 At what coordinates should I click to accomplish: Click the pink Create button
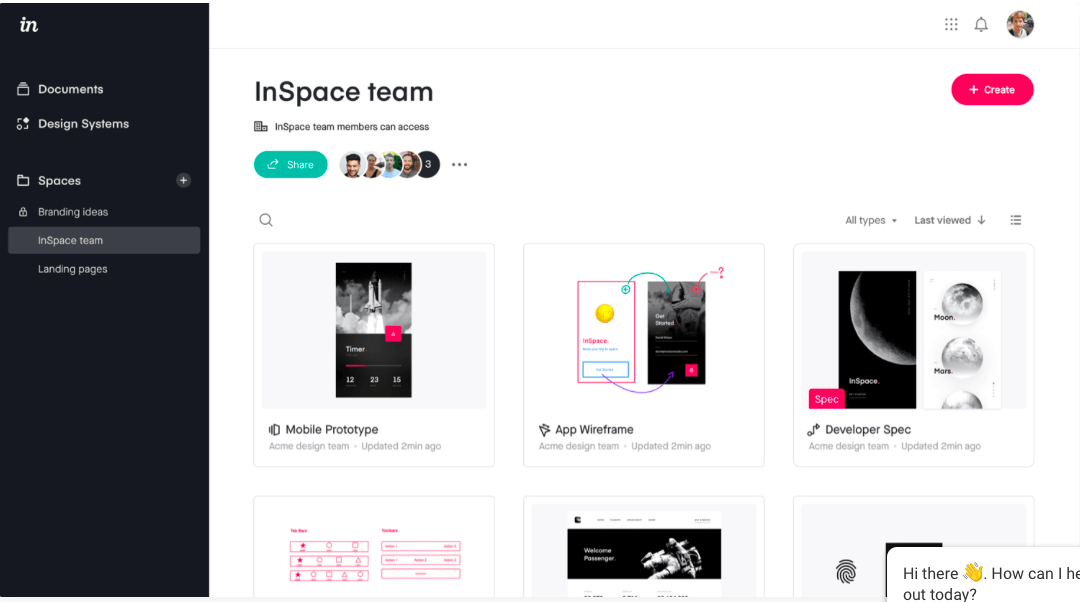[x=992, y=90]
